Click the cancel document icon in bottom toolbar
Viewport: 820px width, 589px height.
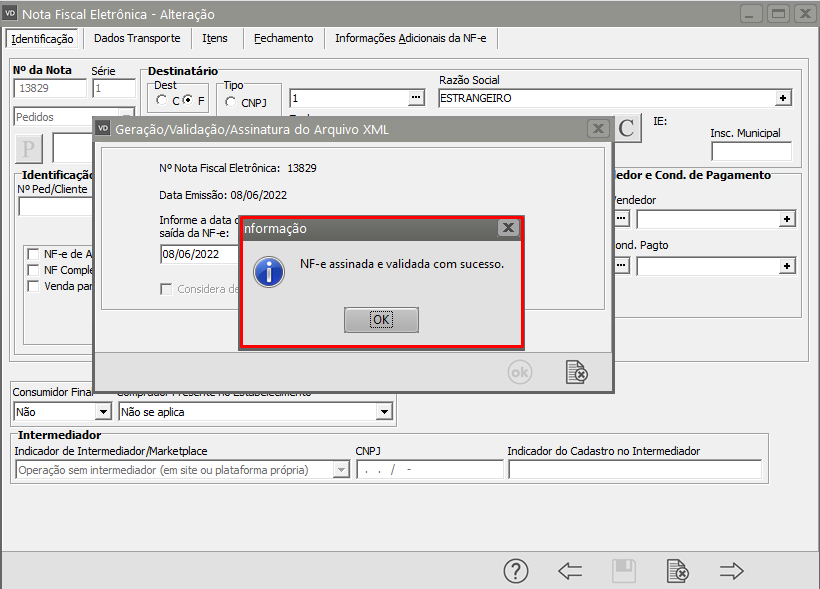click(x=678, y=571)
